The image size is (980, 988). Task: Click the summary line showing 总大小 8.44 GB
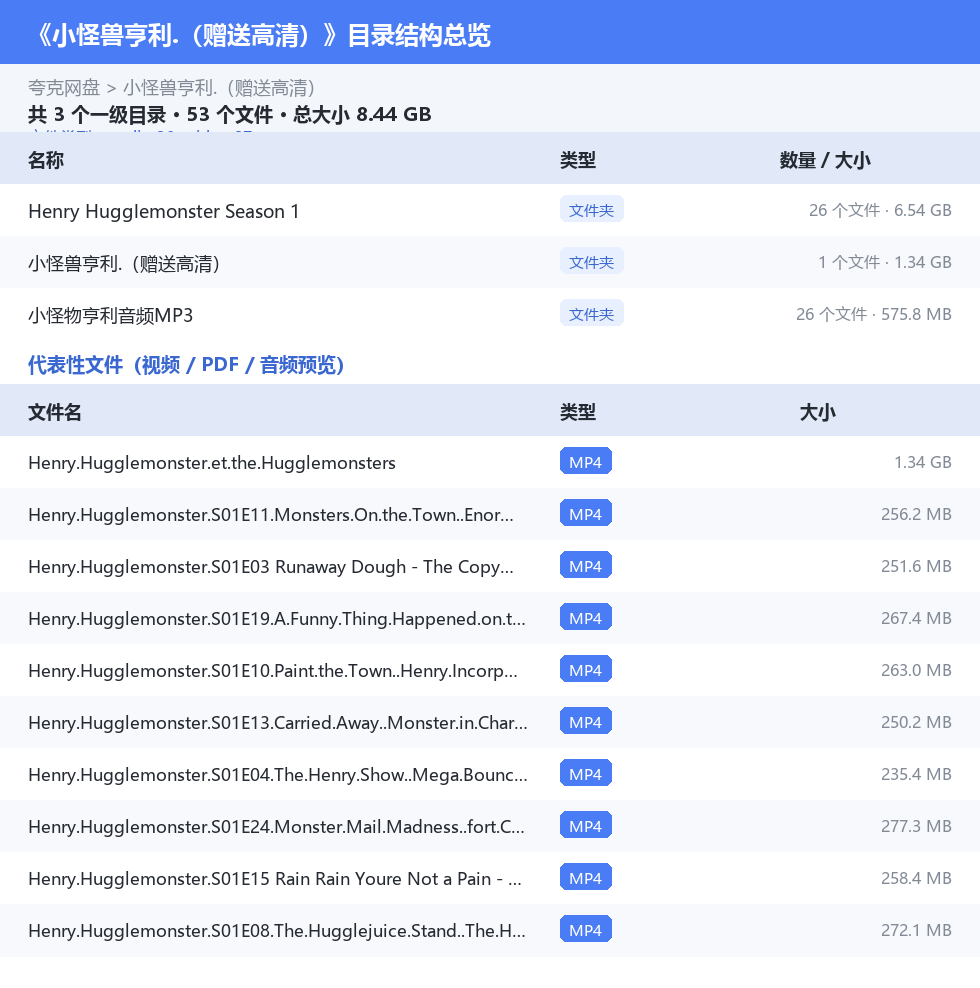(229, 115)
